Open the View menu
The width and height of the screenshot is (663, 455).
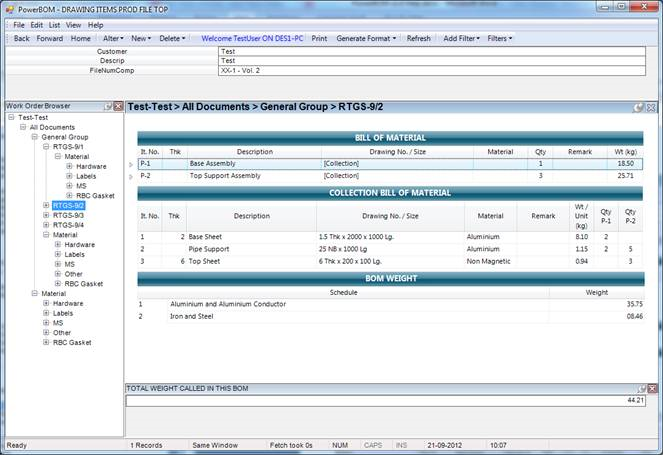click(x=74, y=24)
